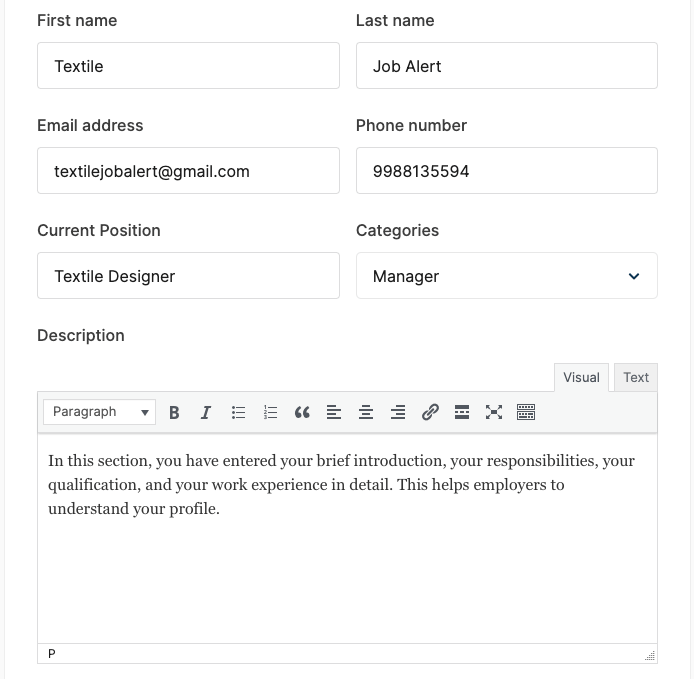Click the editor resize handle
Screen dimensions: 694x679
point(650,656)
